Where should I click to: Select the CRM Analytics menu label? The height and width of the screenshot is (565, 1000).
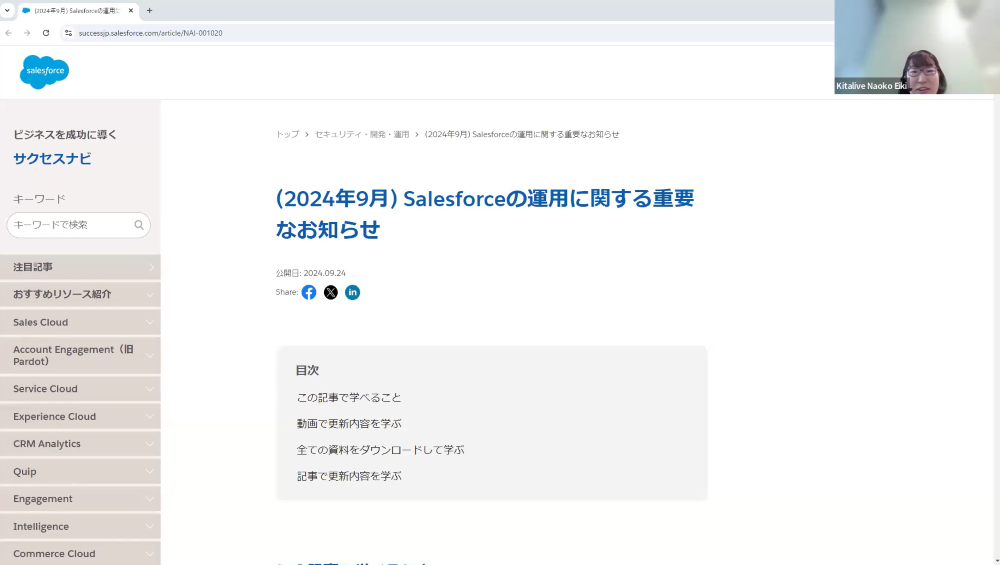[47, 444]
